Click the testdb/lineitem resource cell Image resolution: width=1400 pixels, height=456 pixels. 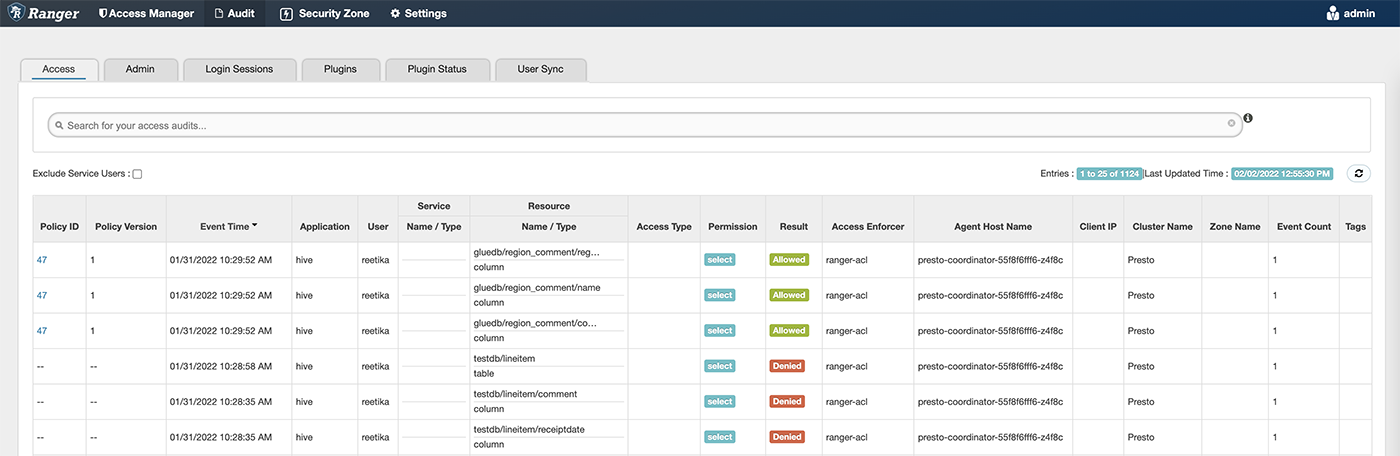pos(548,366)
